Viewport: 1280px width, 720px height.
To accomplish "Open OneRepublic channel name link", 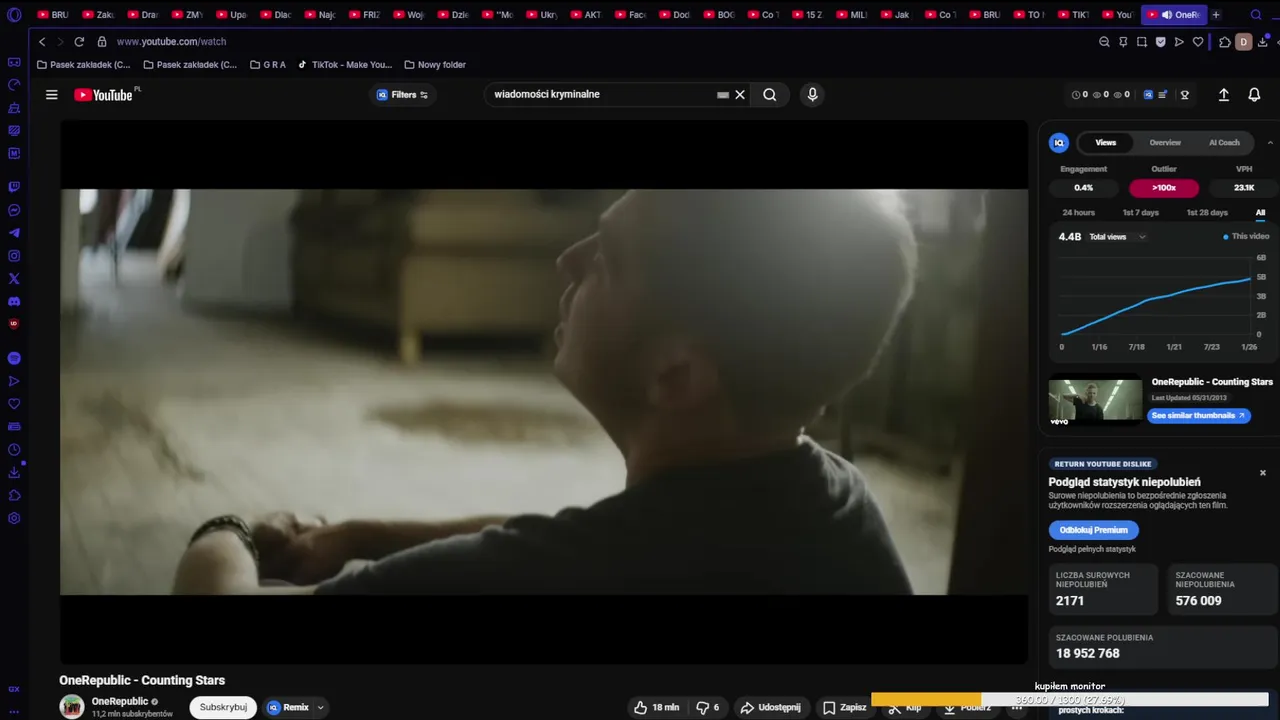I will coord(120,701).
